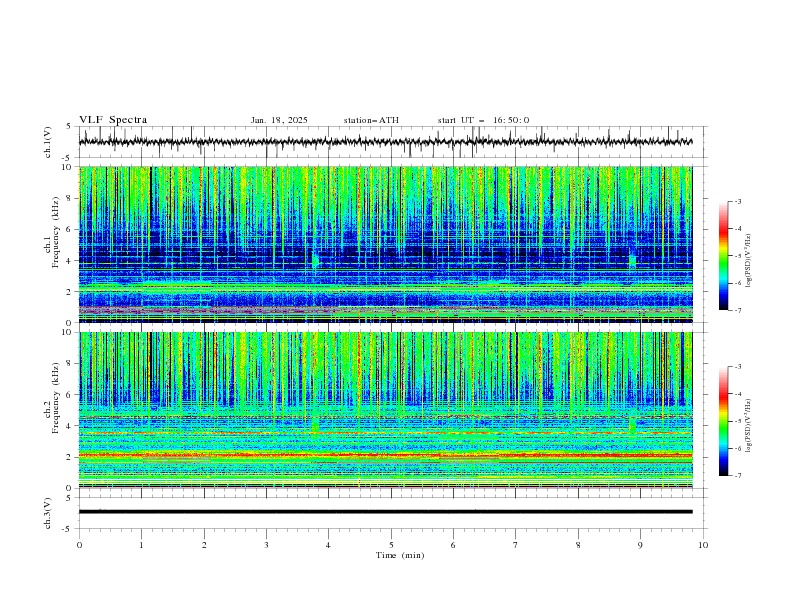Image resolution: width=792 pixels, height=612 pixels.
Task: Click the "ch.1(V)" waveform axis label
Action: coord(48,142)
